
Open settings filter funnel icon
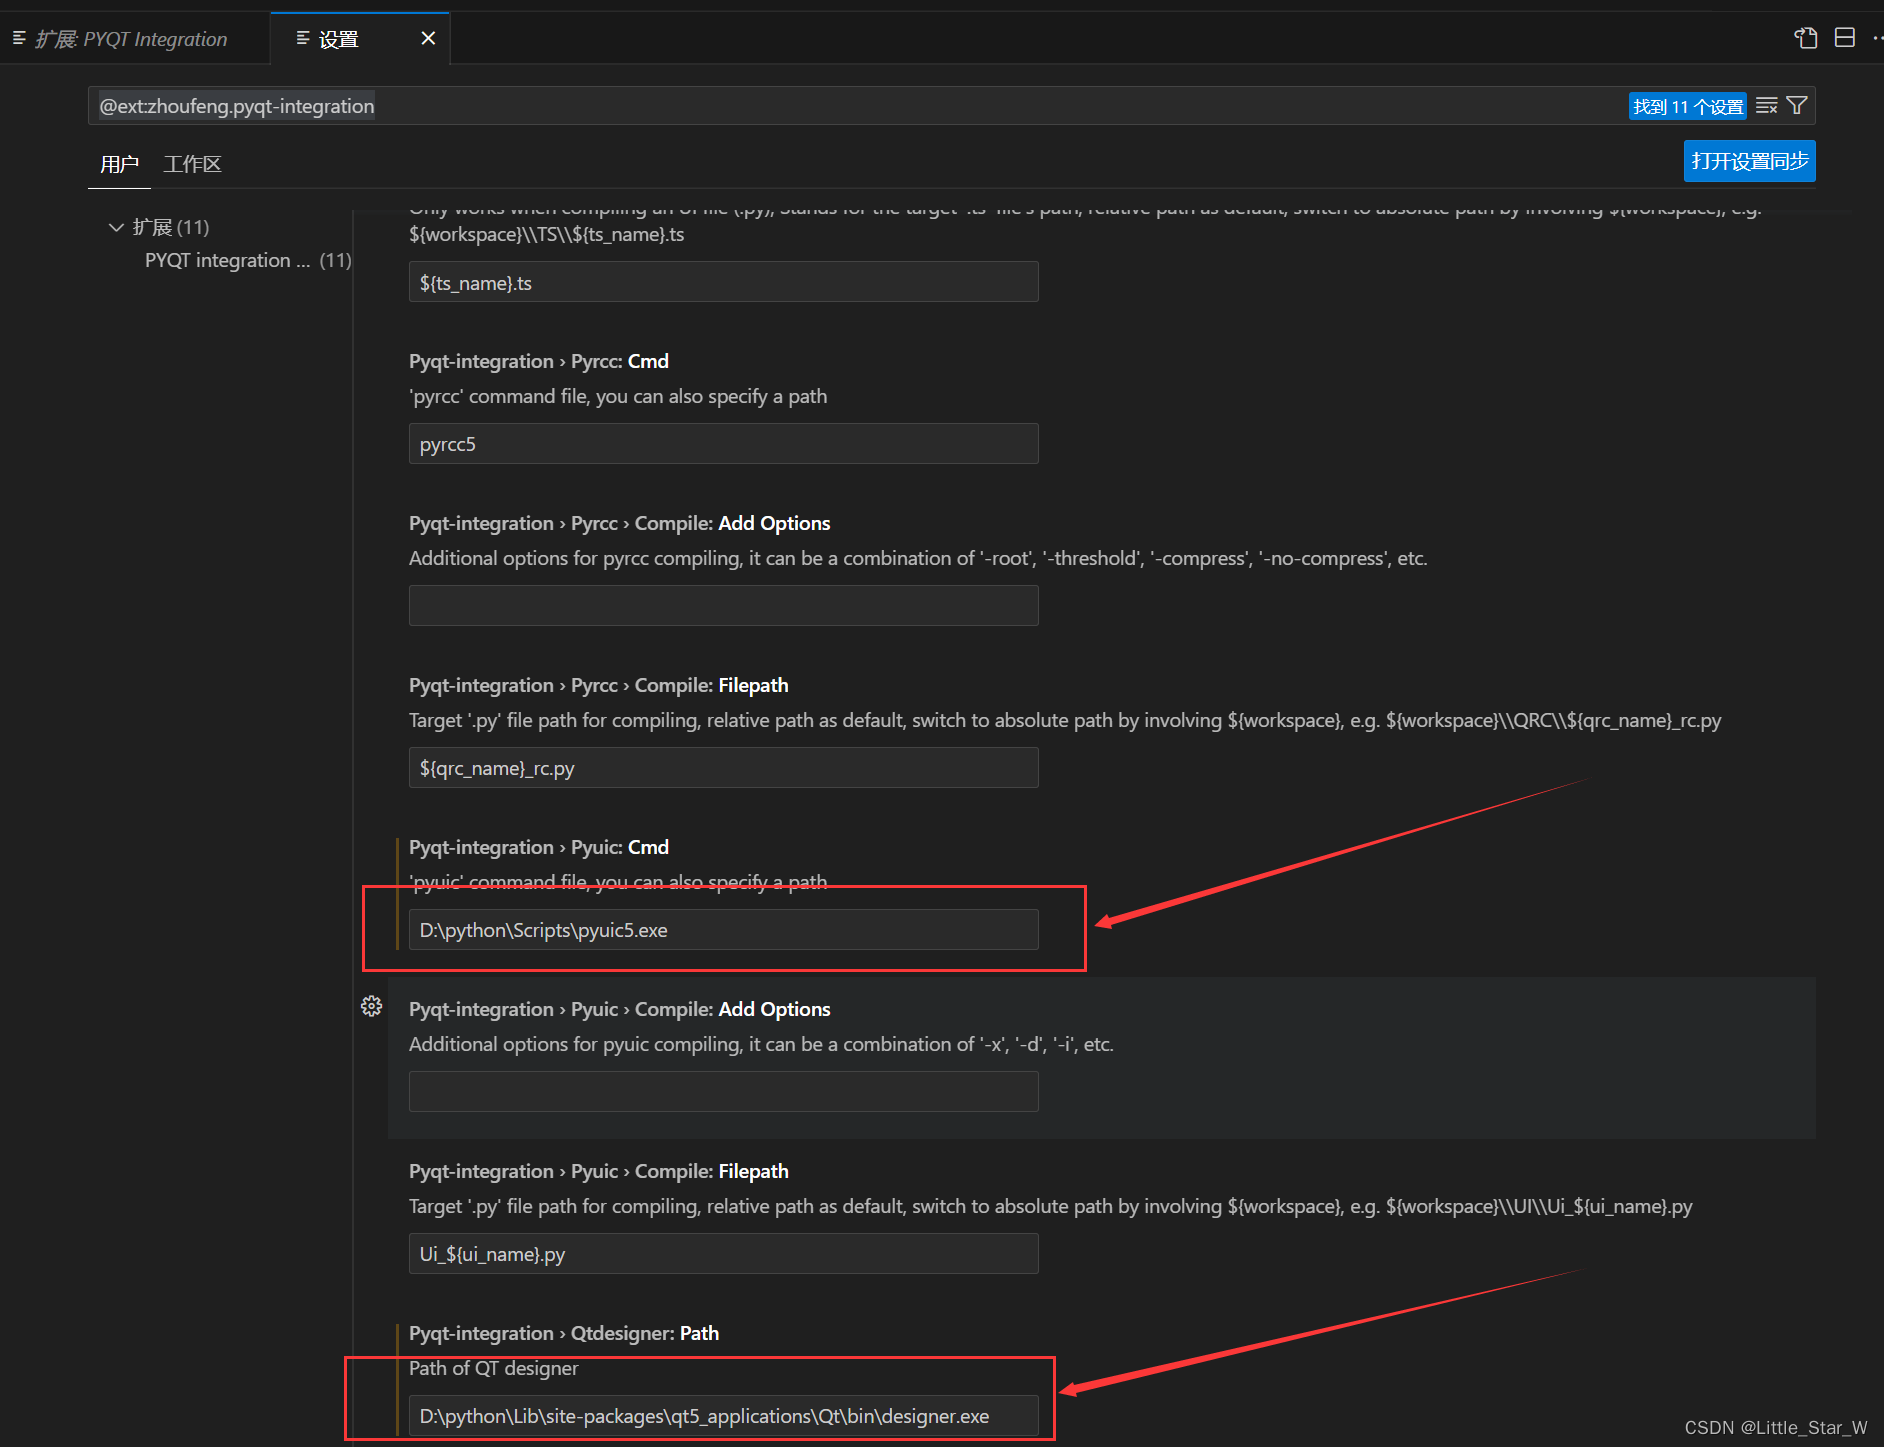(1797, 106)
